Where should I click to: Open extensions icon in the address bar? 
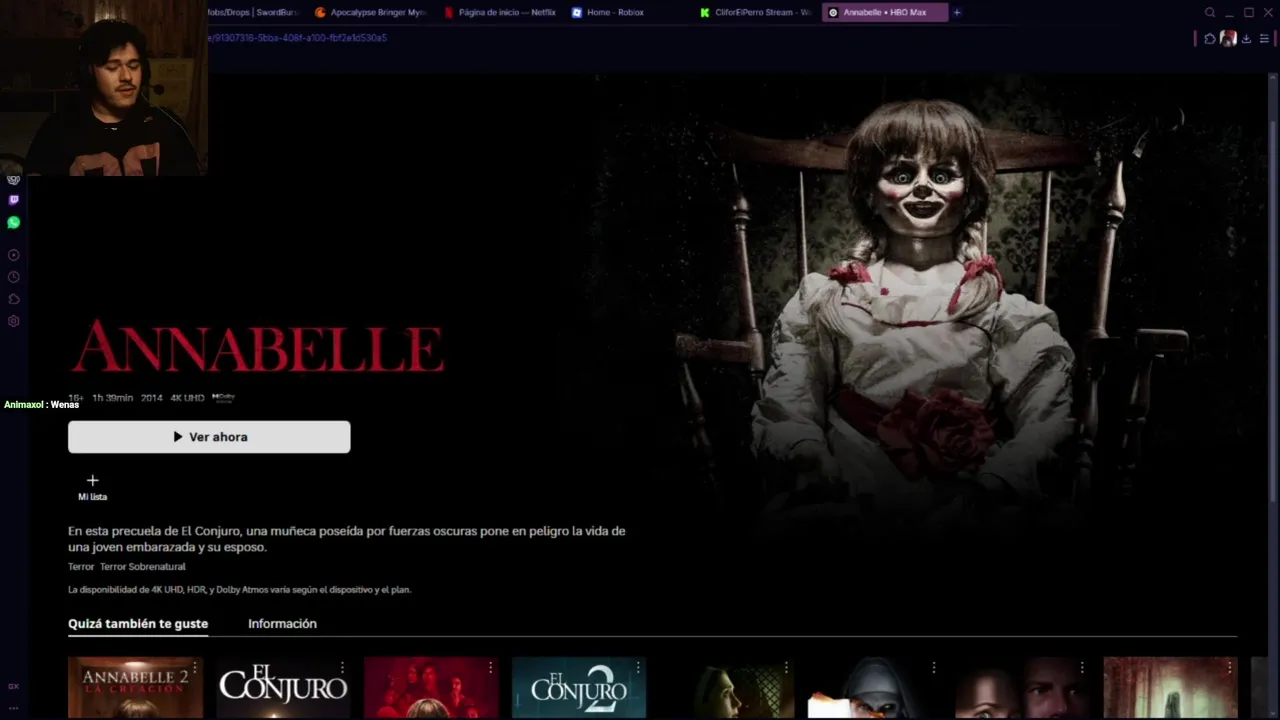(x=1210, y=39)
